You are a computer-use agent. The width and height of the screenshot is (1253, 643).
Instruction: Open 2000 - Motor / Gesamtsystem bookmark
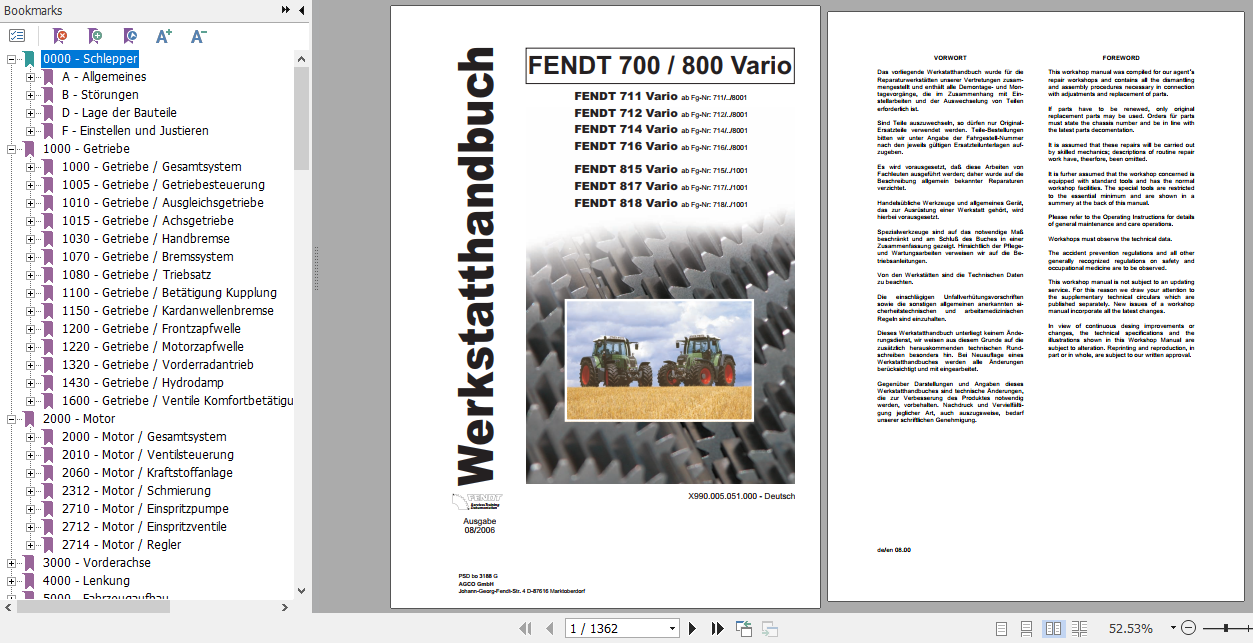click(x=143, y=437)
